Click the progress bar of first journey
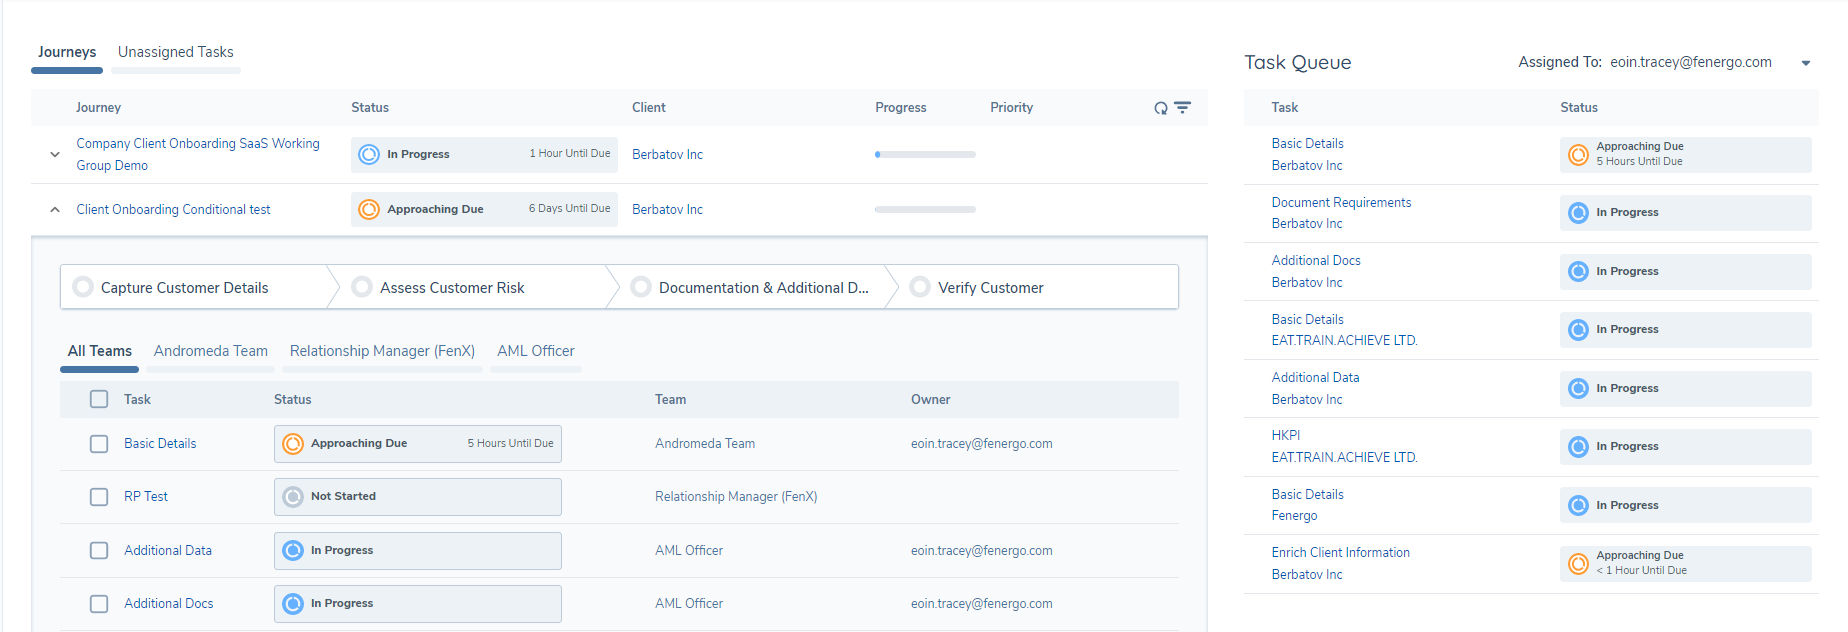 (925, 154)
